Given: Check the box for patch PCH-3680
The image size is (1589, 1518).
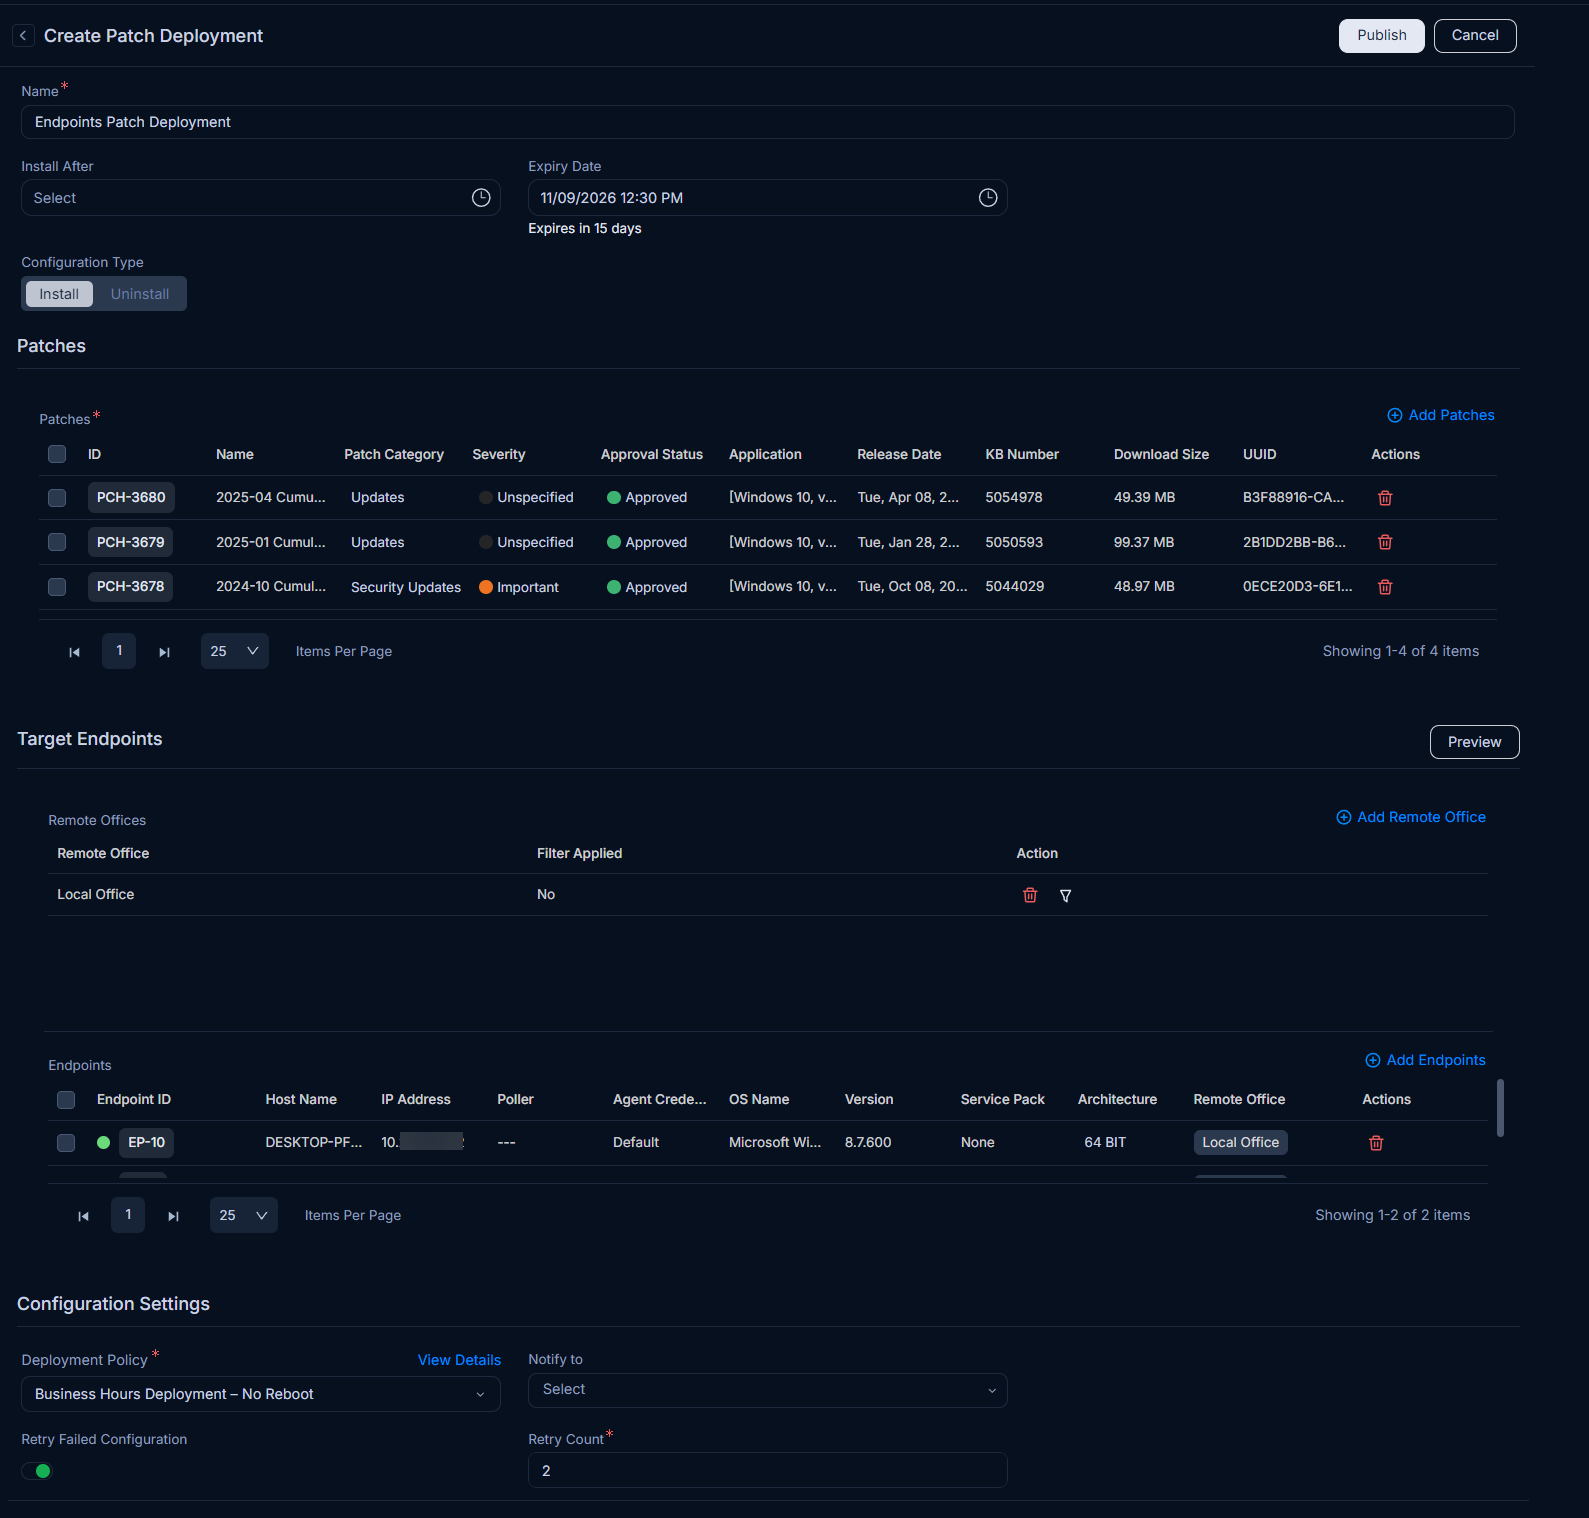Looking at the screenshot, I should pos(57,498).
